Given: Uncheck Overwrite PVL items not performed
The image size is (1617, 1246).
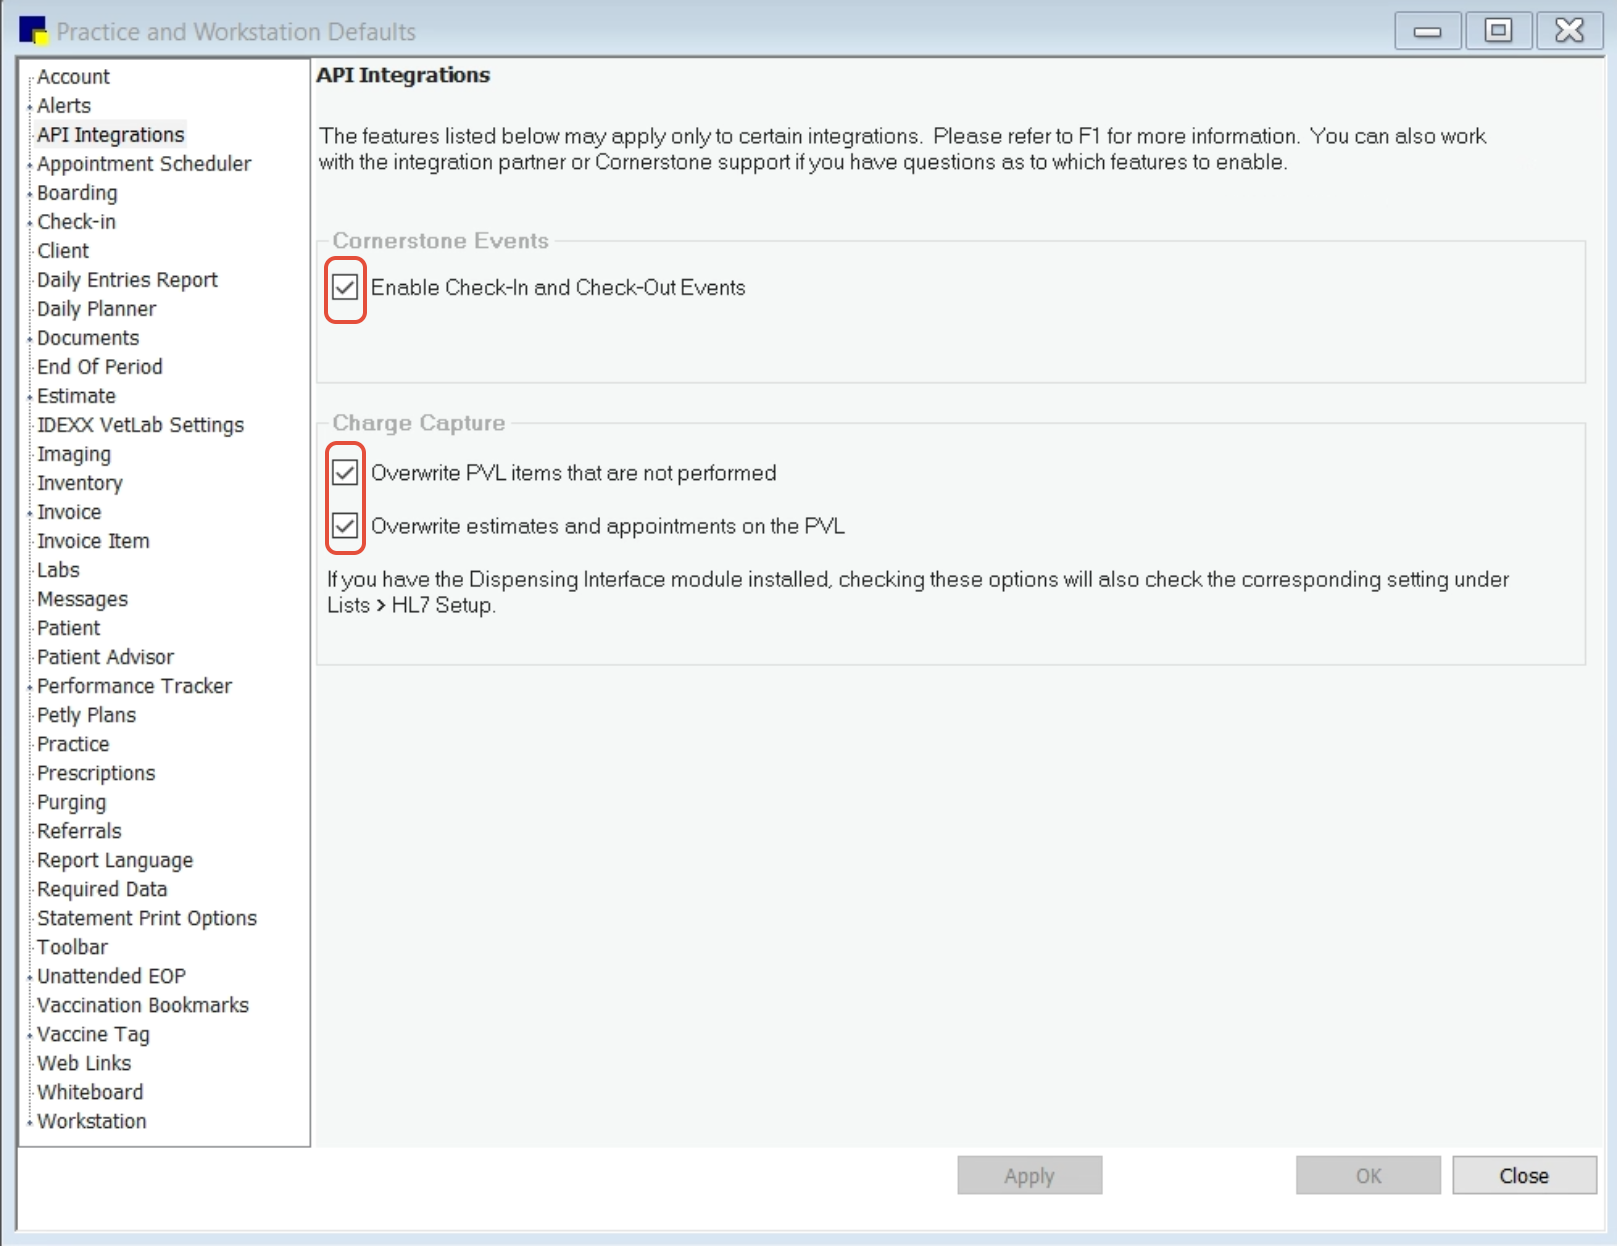Looking at the screenshot, I should coord(345,472).
